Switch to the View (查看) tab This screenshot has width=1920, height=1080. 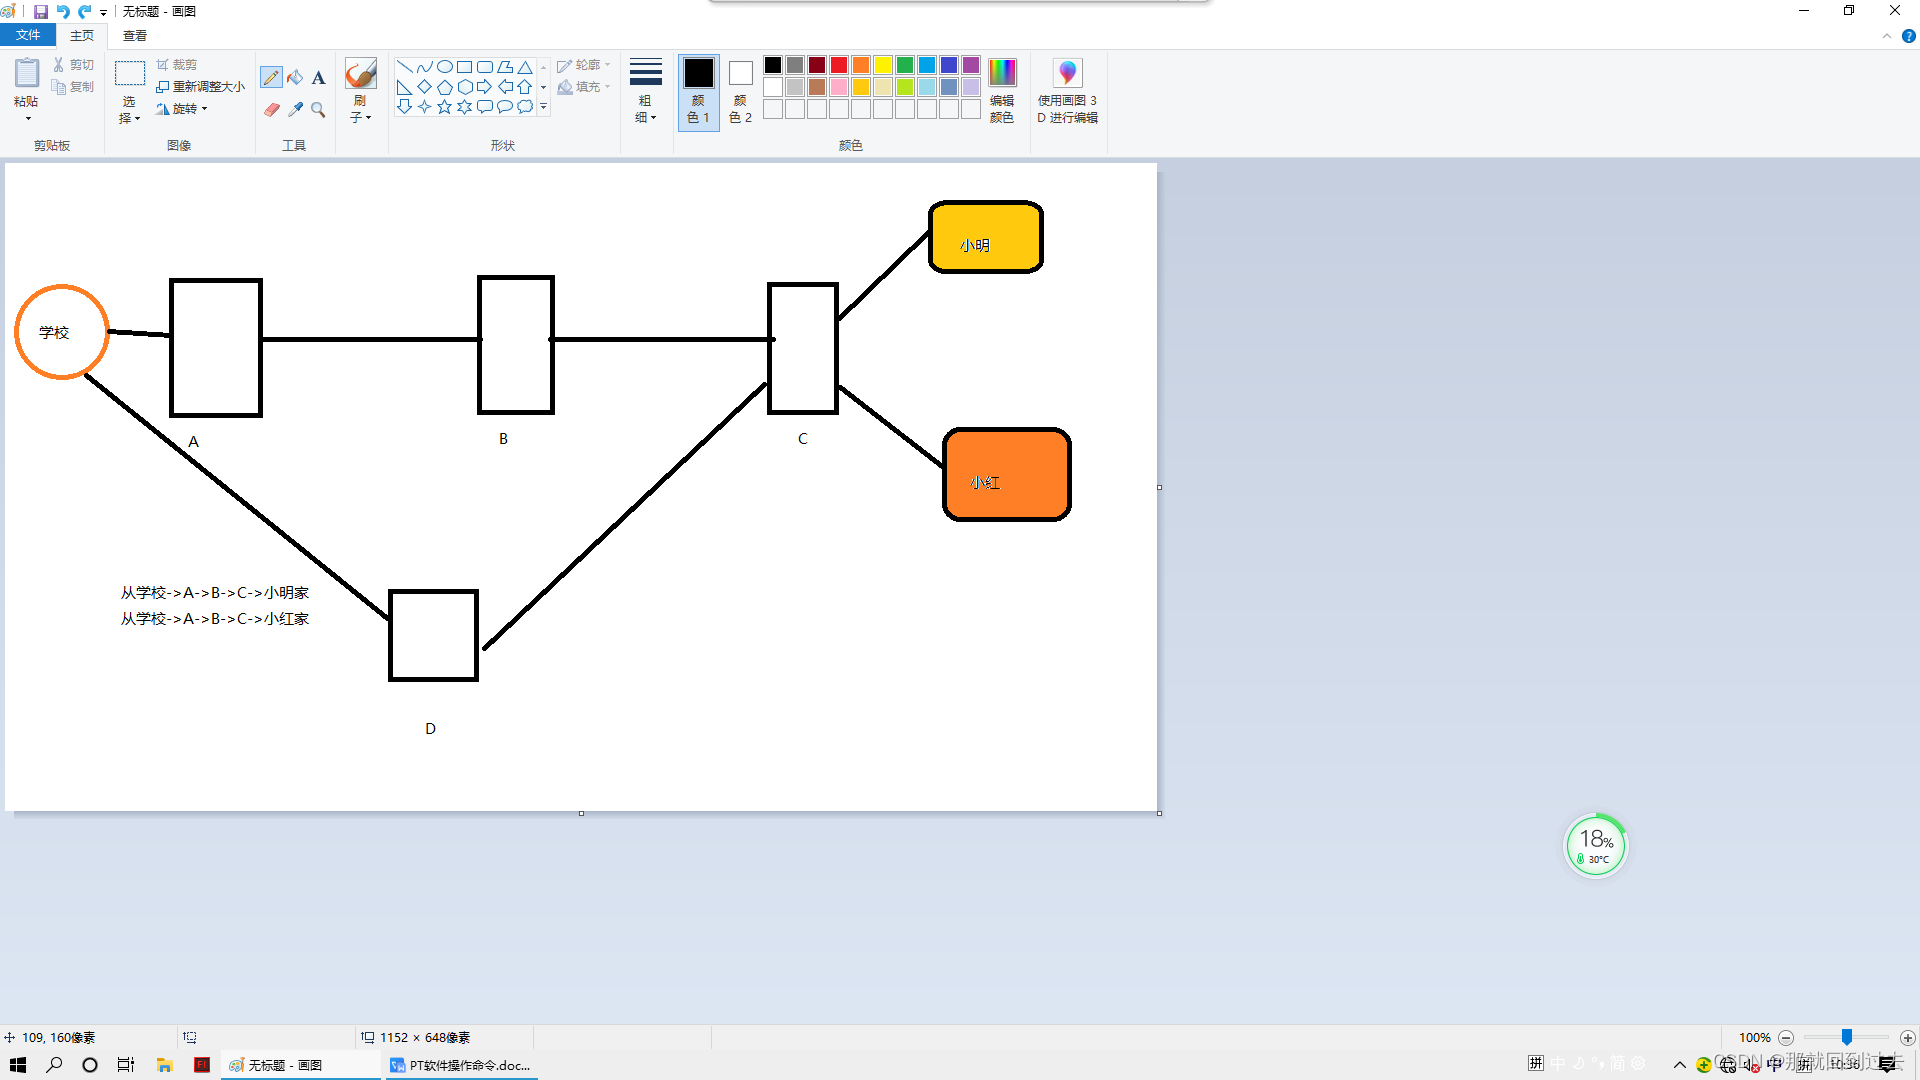(x=135, y=35)
